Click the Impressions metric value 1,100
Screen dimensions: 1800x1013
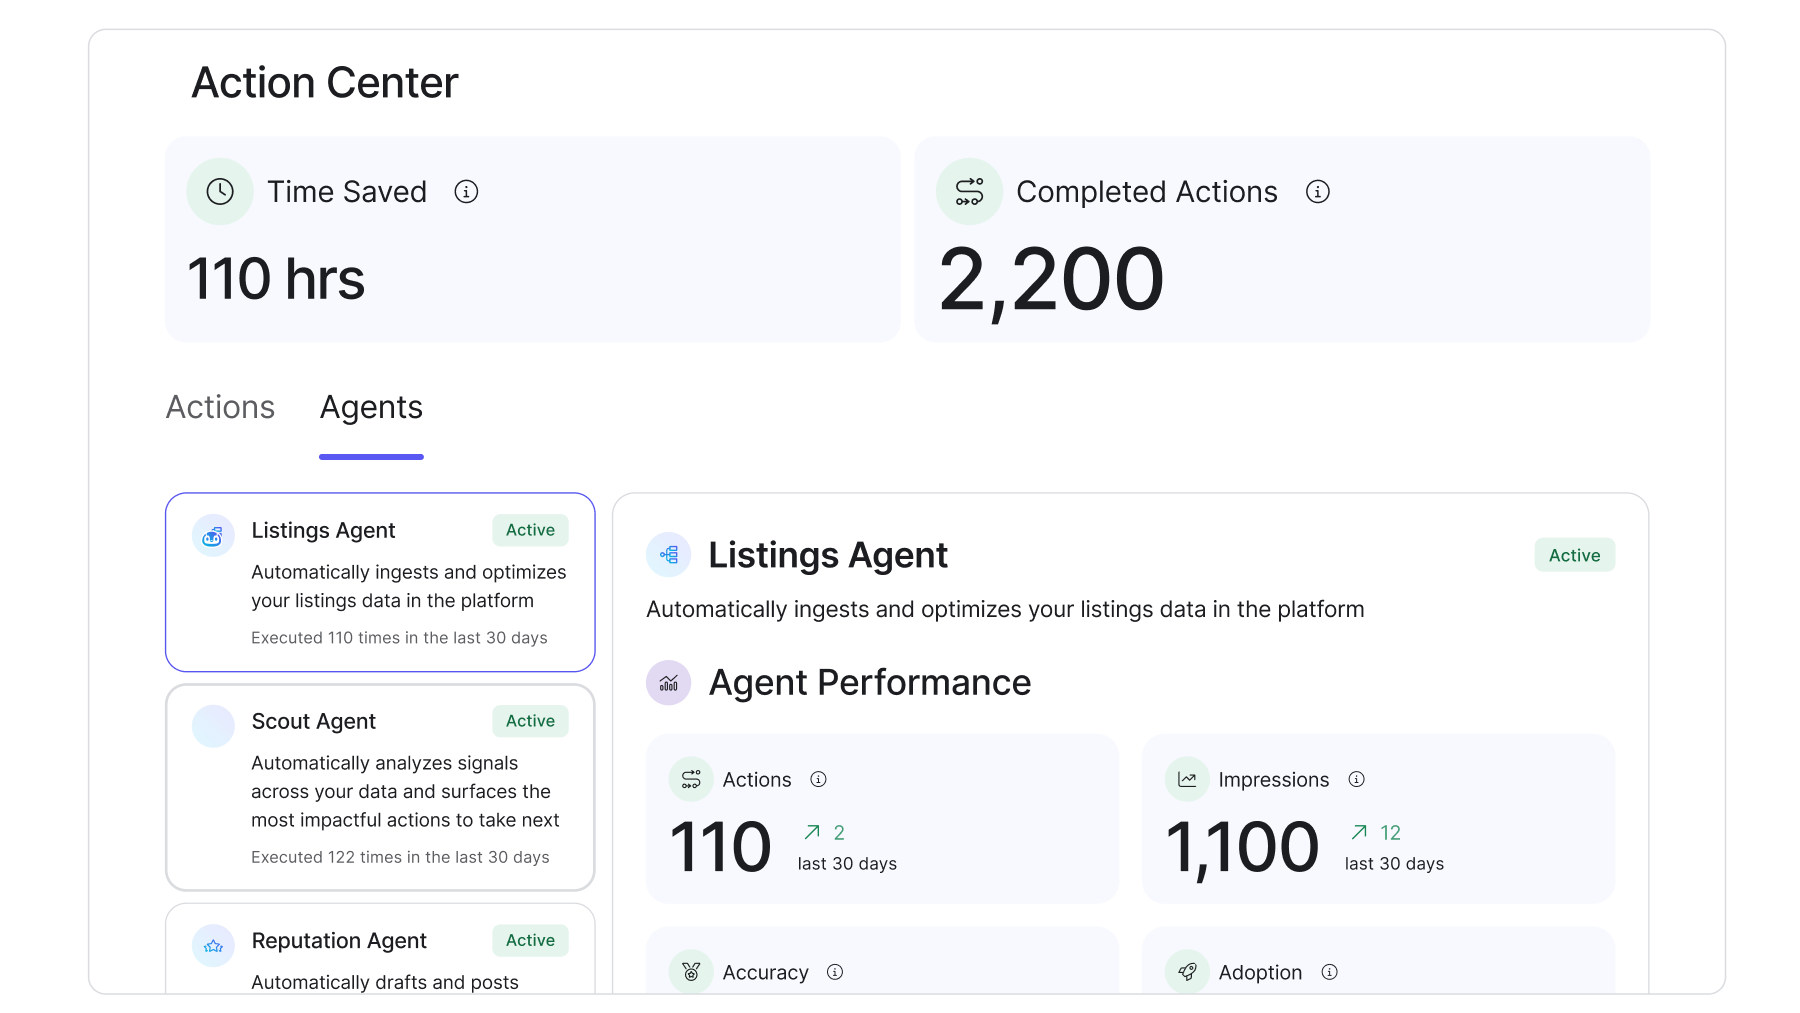pos(1242,847)
